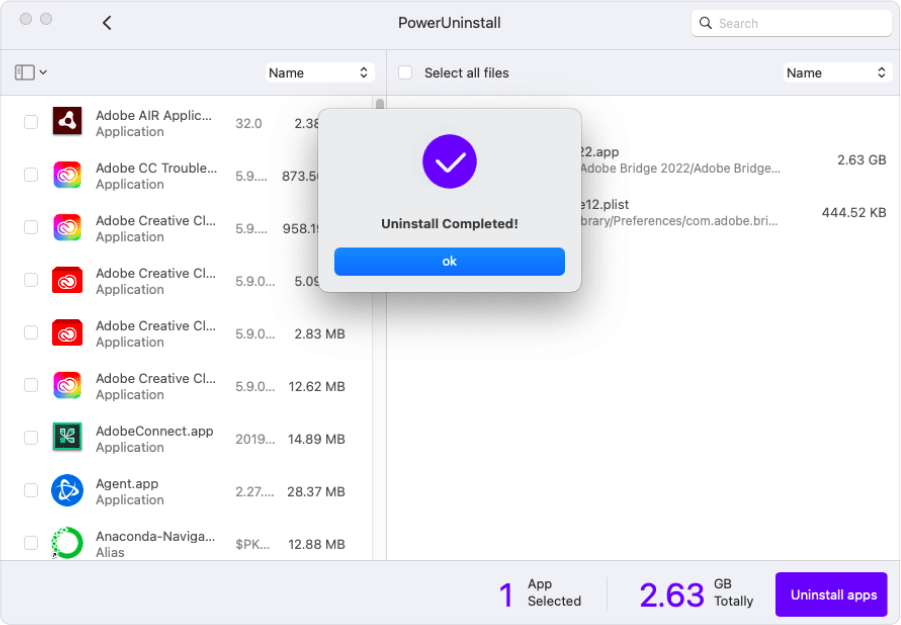The image size is (901, 625).
Task: Select the Adobe CC Trouble... row name
Action: click(156, 168)
